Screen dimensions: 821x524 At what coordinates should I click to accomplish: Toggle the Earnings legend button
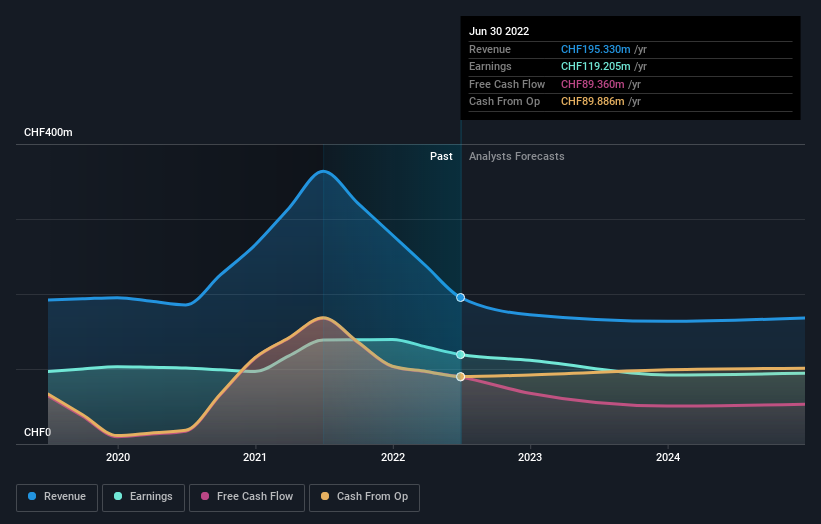tap(143, 497)
